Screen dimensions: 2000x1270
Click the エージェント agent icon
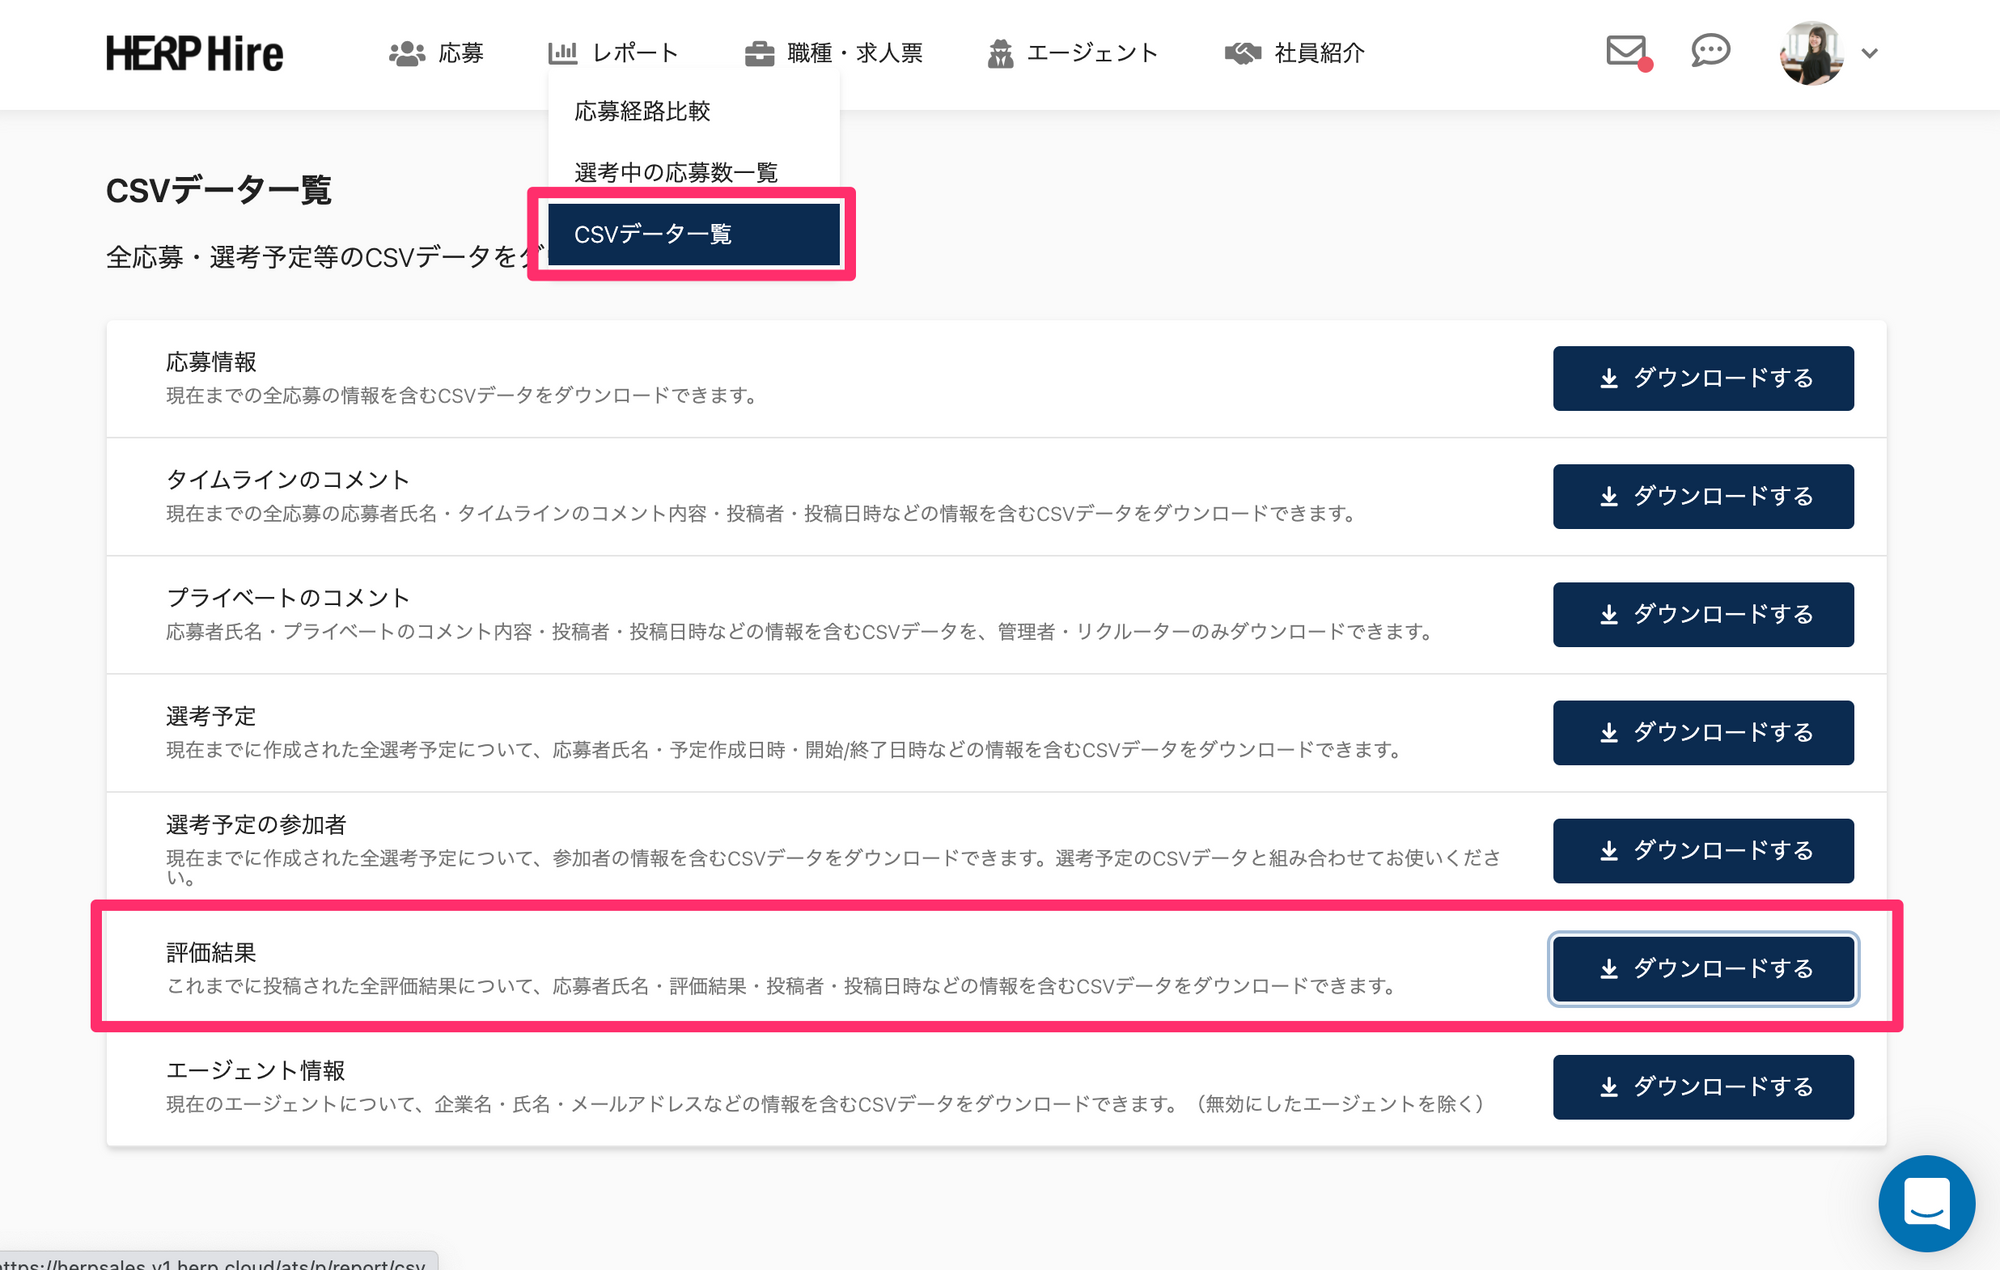coord(1000,53)
